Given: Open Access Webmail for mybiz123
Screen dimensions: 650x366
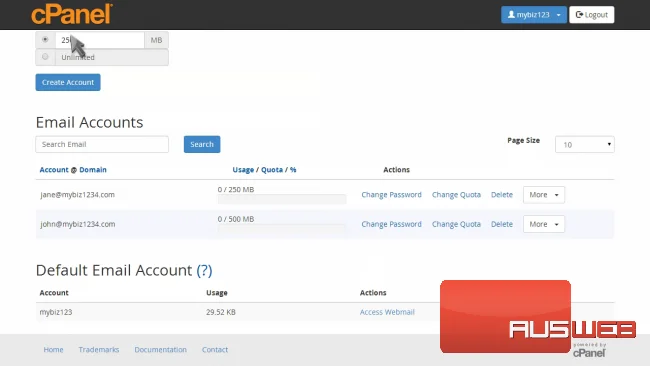Looking at the screenshot, I should pos(387,312).
